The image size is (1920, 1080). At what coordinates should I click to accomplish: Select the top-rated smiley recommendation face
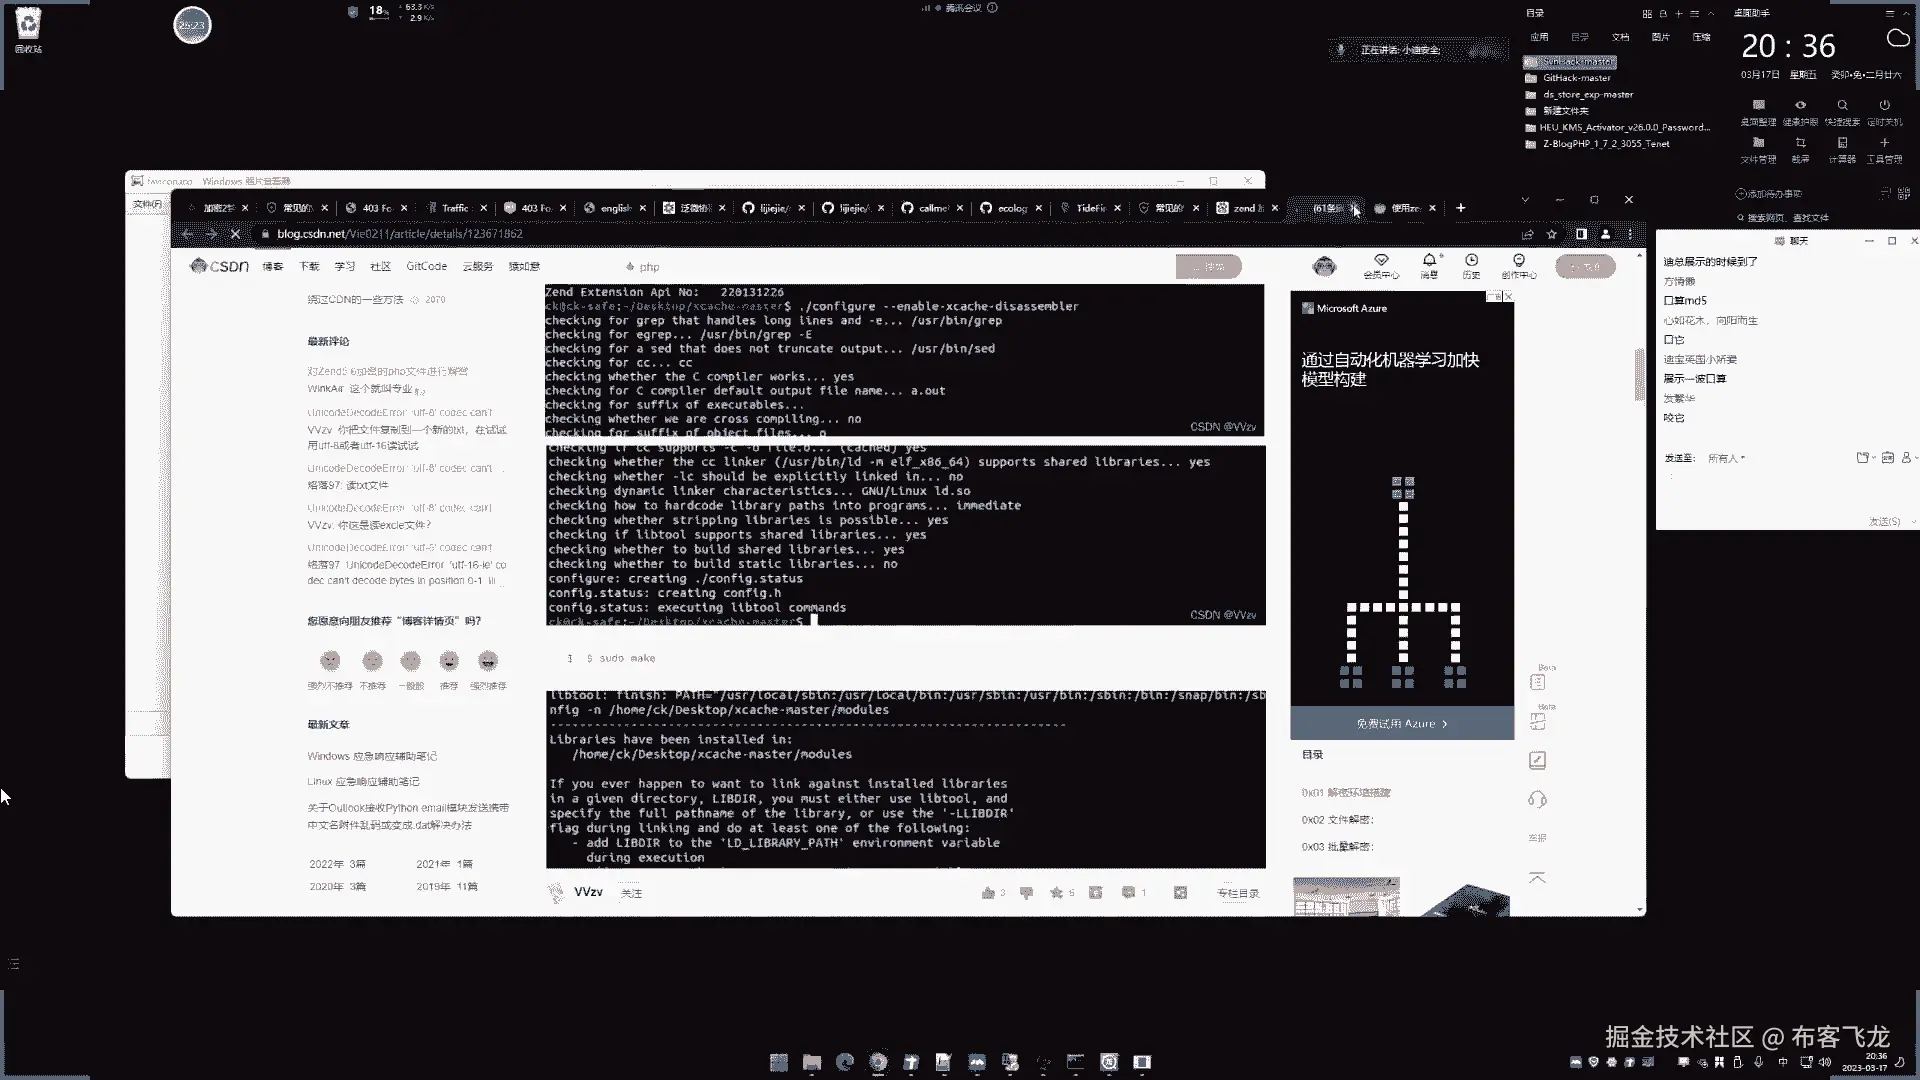488,661
